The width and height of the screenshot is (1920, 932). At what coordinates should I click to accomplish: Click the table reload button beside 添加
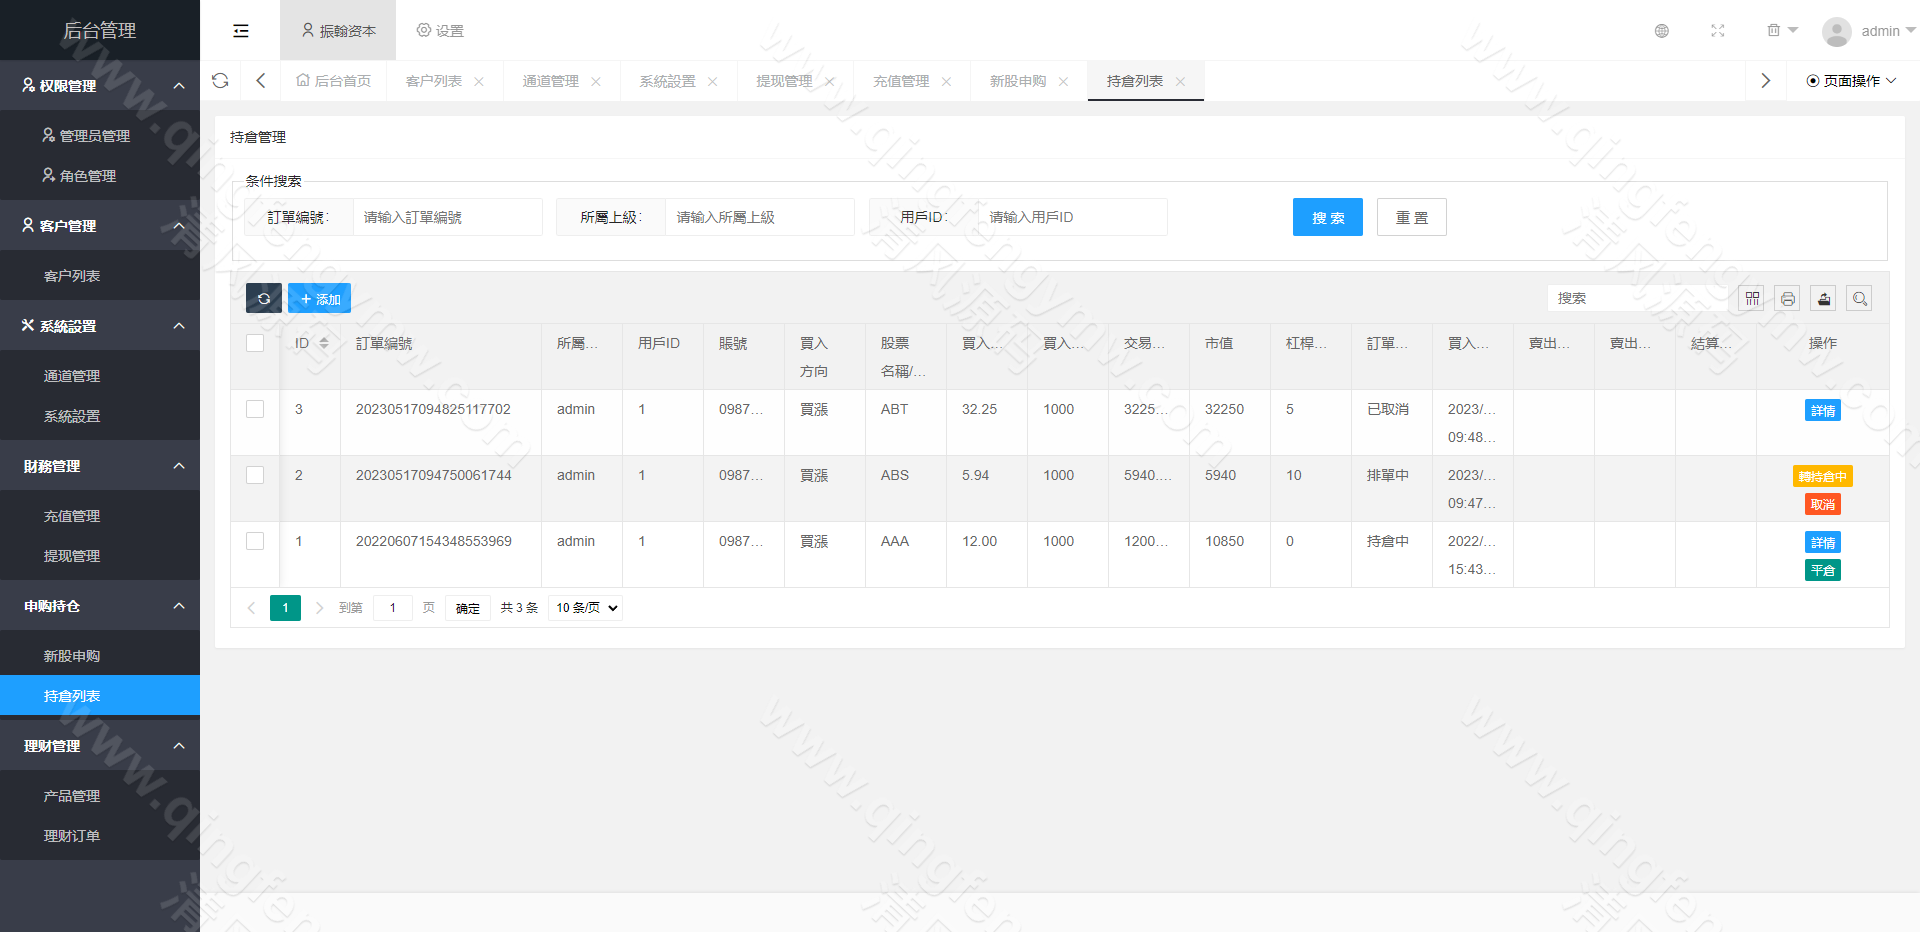[x=264, y=298]
